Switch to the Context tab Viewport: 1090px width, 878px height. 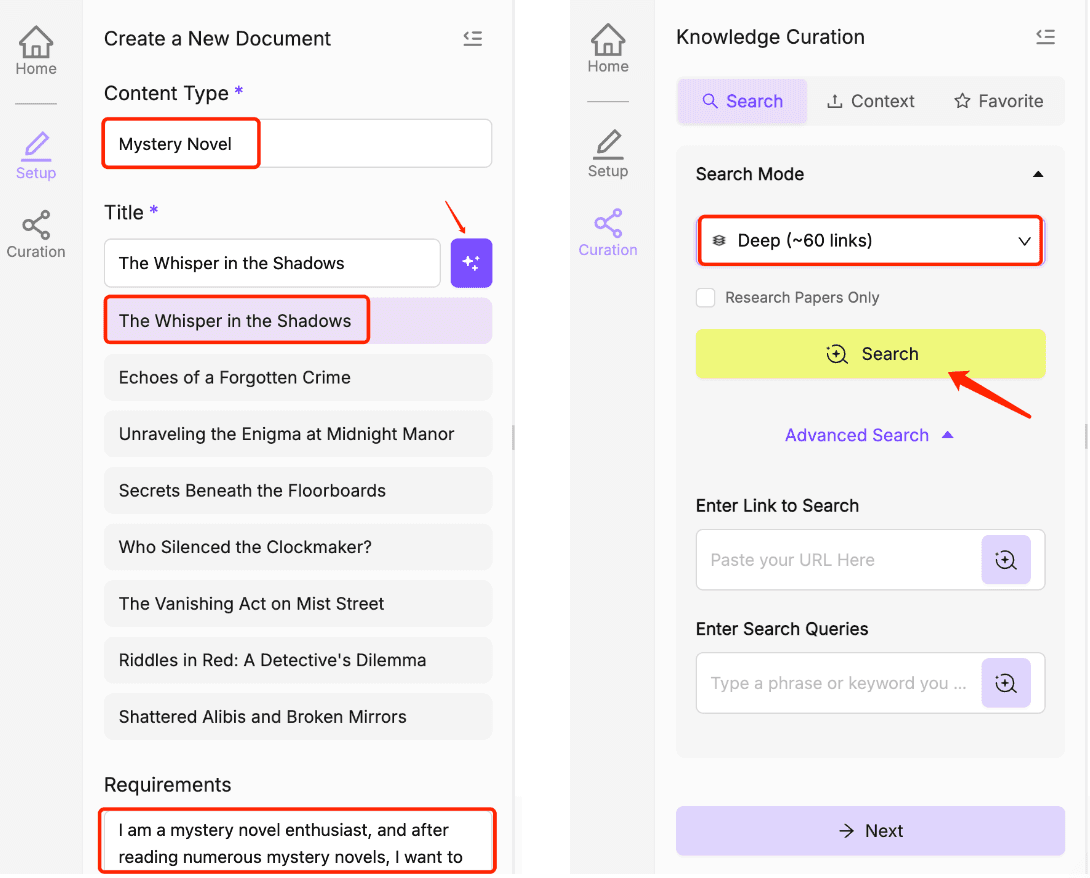point(870,101)
